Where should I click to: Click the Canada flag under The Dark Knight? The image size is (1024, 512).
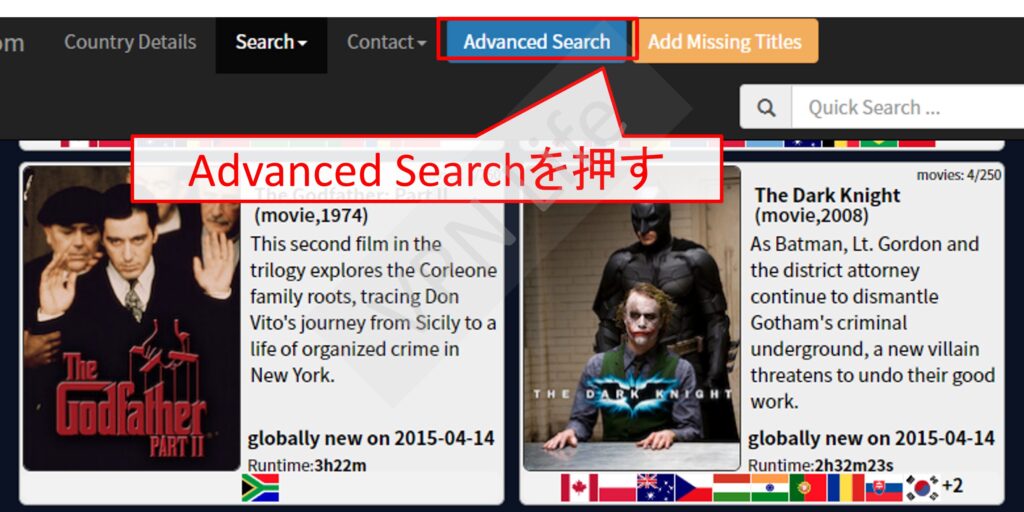579,488
